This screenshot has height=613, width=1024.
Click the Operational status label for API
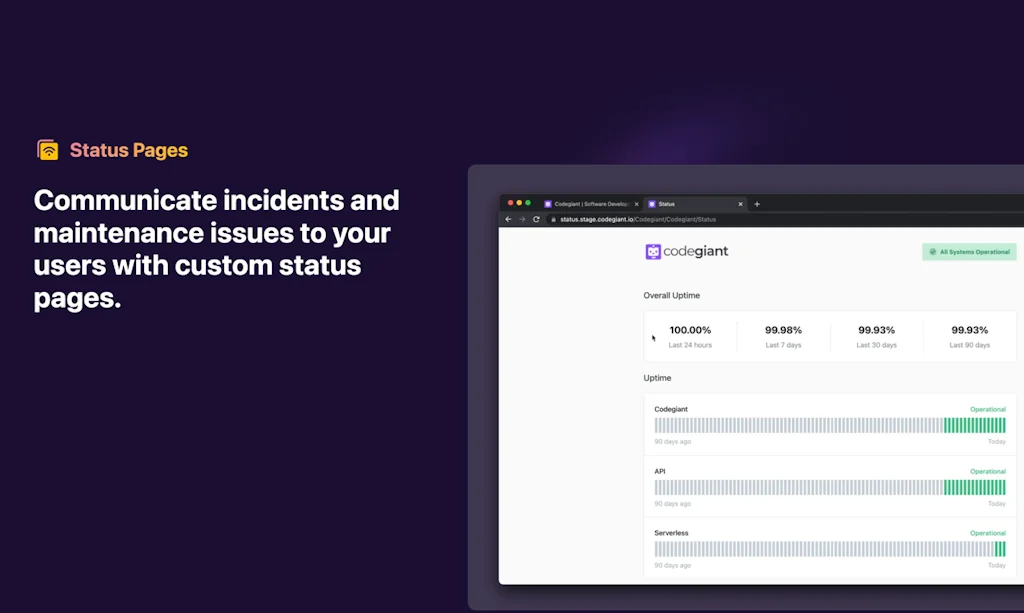987,471
